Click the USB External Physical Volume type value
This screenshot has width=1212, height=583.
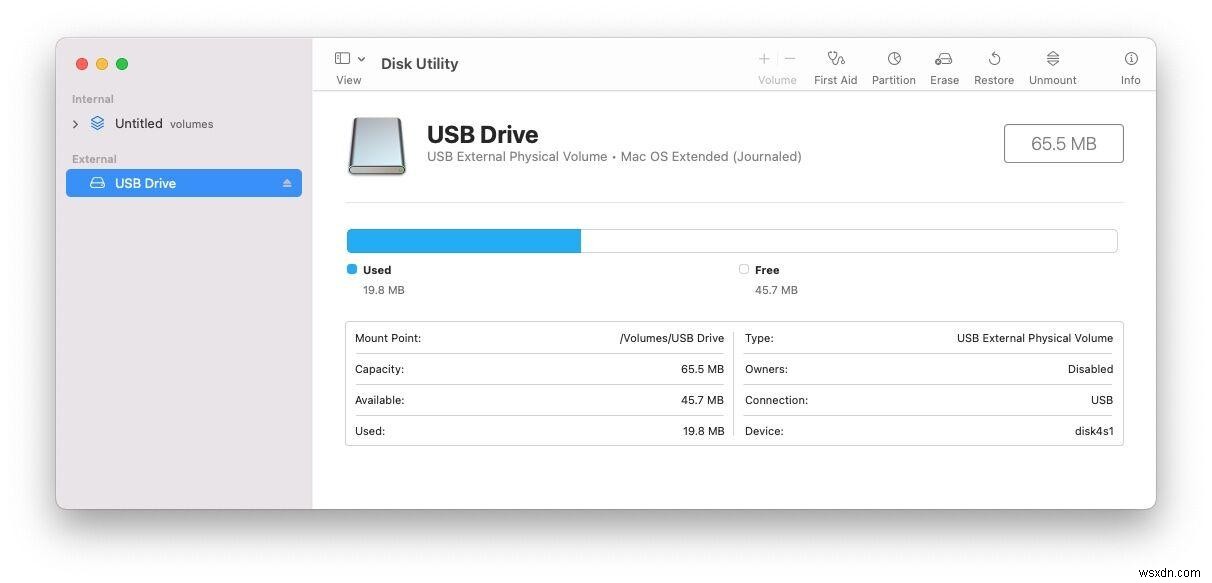pyautogui.click(x=1035, y=338)
